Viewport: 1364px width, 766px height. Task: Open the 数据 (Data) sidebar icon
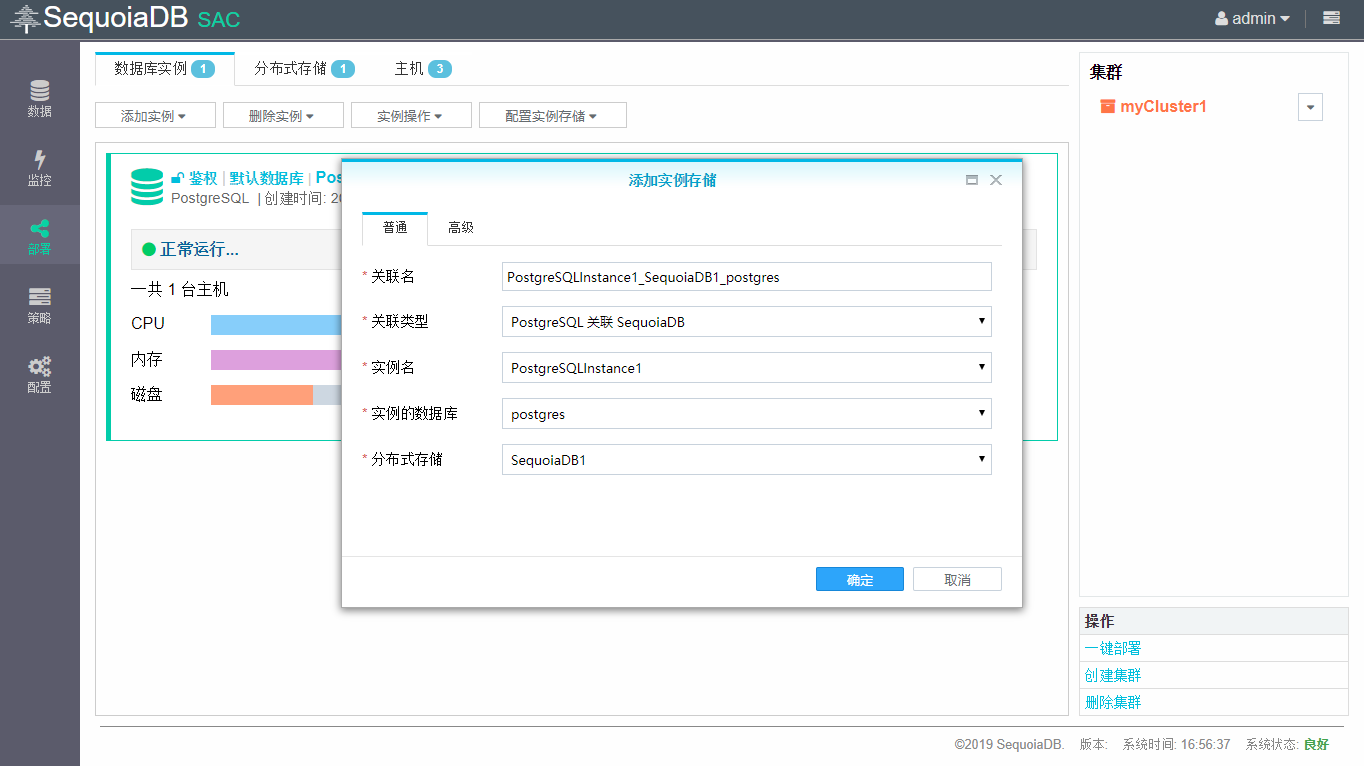(40, 98)
